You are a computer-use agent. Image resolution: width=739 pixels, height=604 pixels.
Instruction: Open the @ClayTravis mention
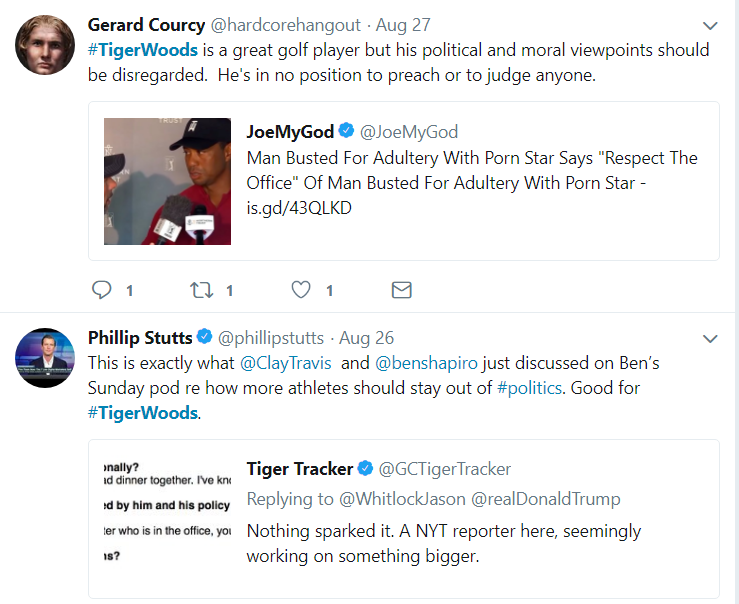point(286,363)
